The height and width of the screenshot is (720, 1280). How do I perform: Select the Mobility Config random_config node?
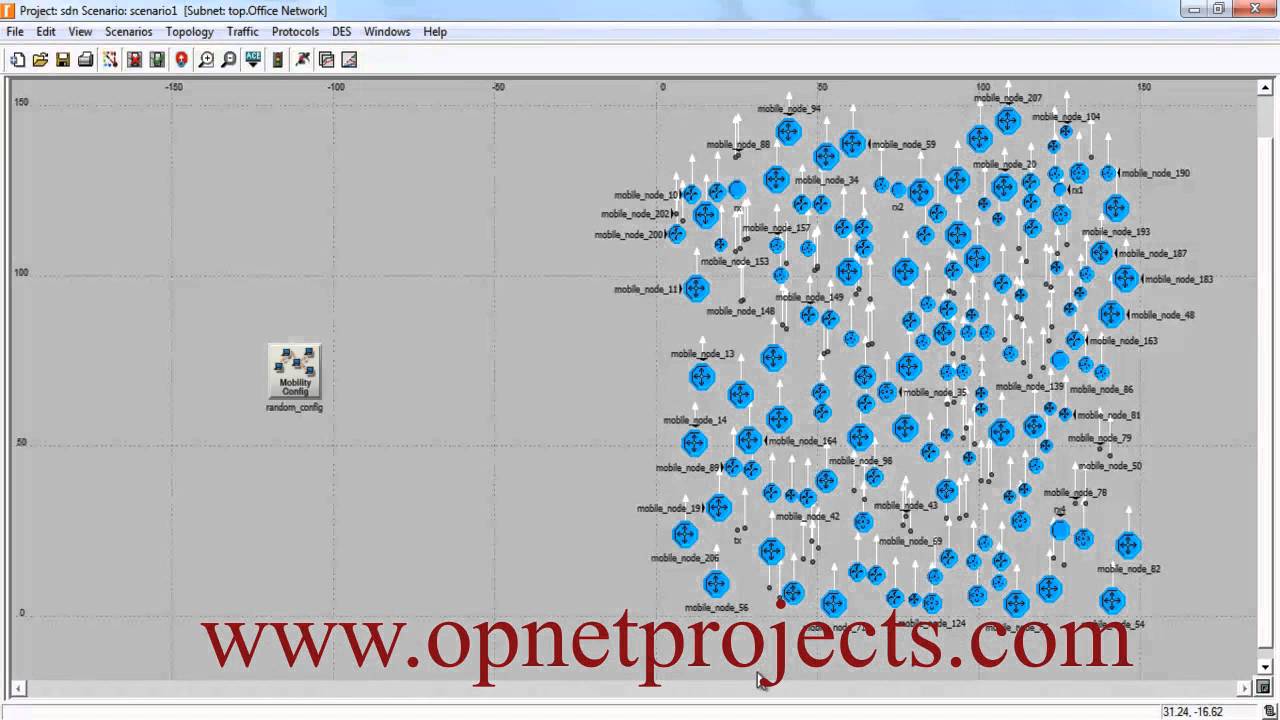click(294, 372)
